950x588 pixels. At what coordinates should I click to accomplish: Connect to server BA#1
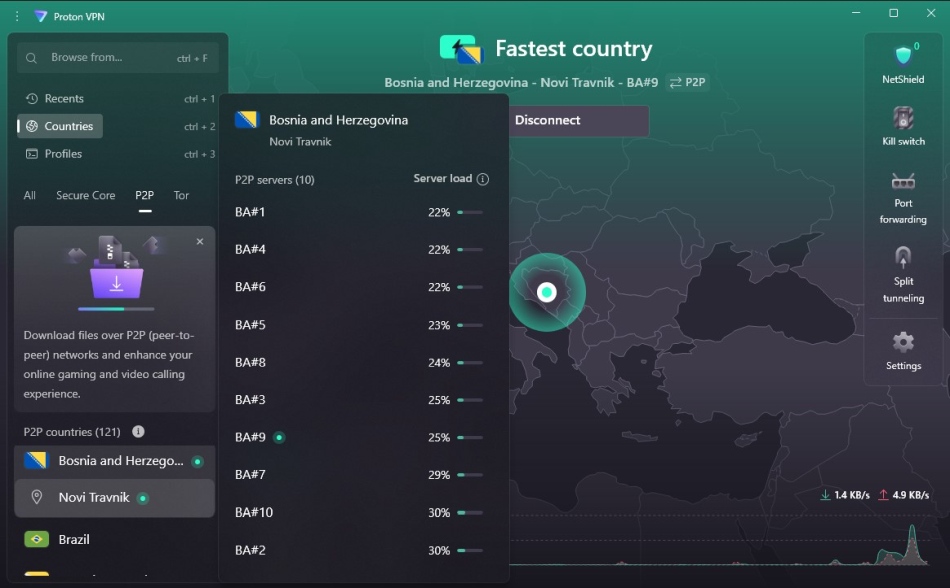363,212
